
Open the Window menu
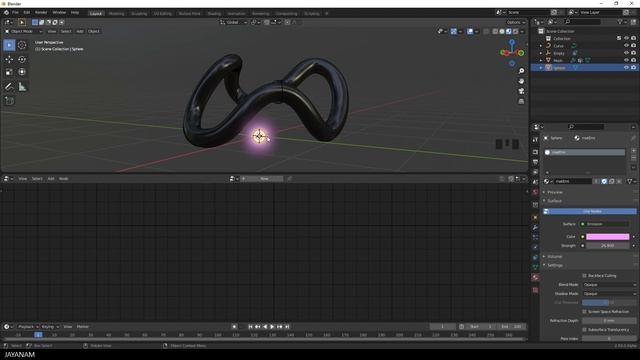tap(59, 13)
